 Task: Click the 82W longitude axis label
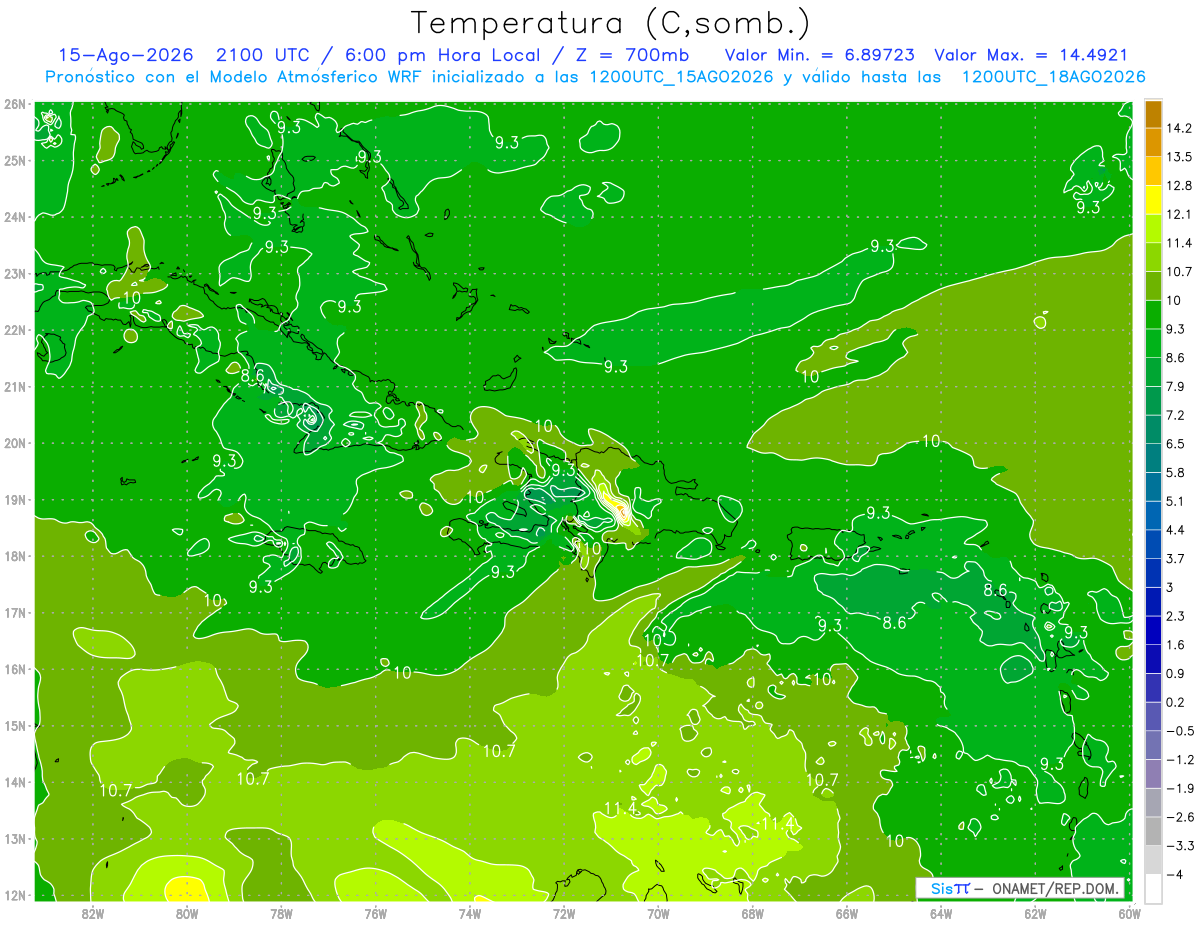click(93, 913)
